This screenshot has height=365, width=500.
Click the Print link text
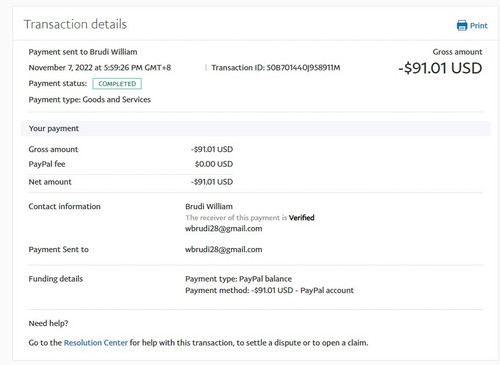[x=479, y=26]
